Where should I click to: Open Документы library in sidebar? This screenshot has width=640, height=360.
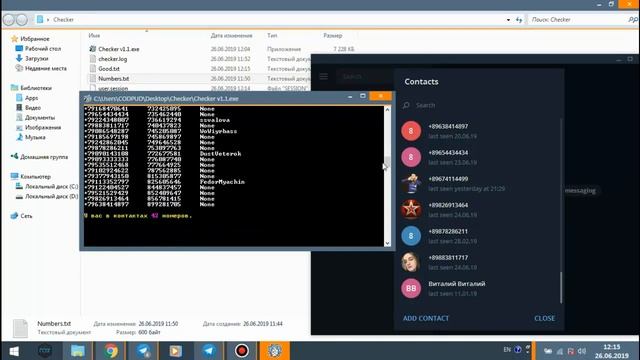coord(40,118)
